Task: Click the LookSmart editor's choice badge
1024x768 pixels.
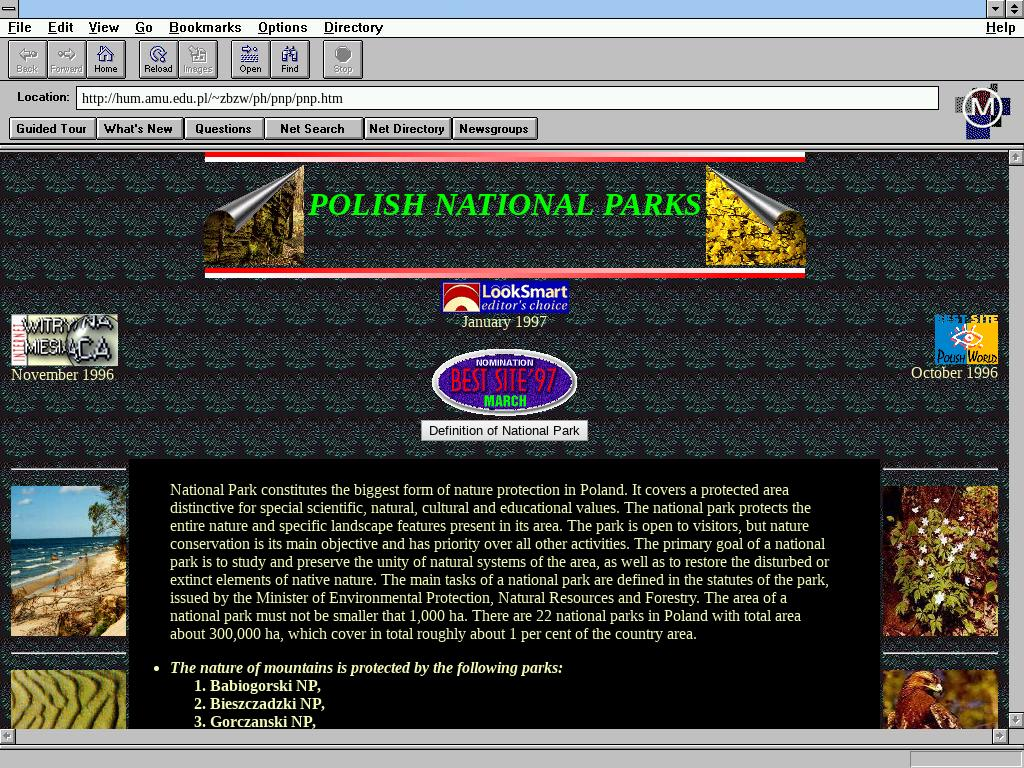Action: pos(505,297)
